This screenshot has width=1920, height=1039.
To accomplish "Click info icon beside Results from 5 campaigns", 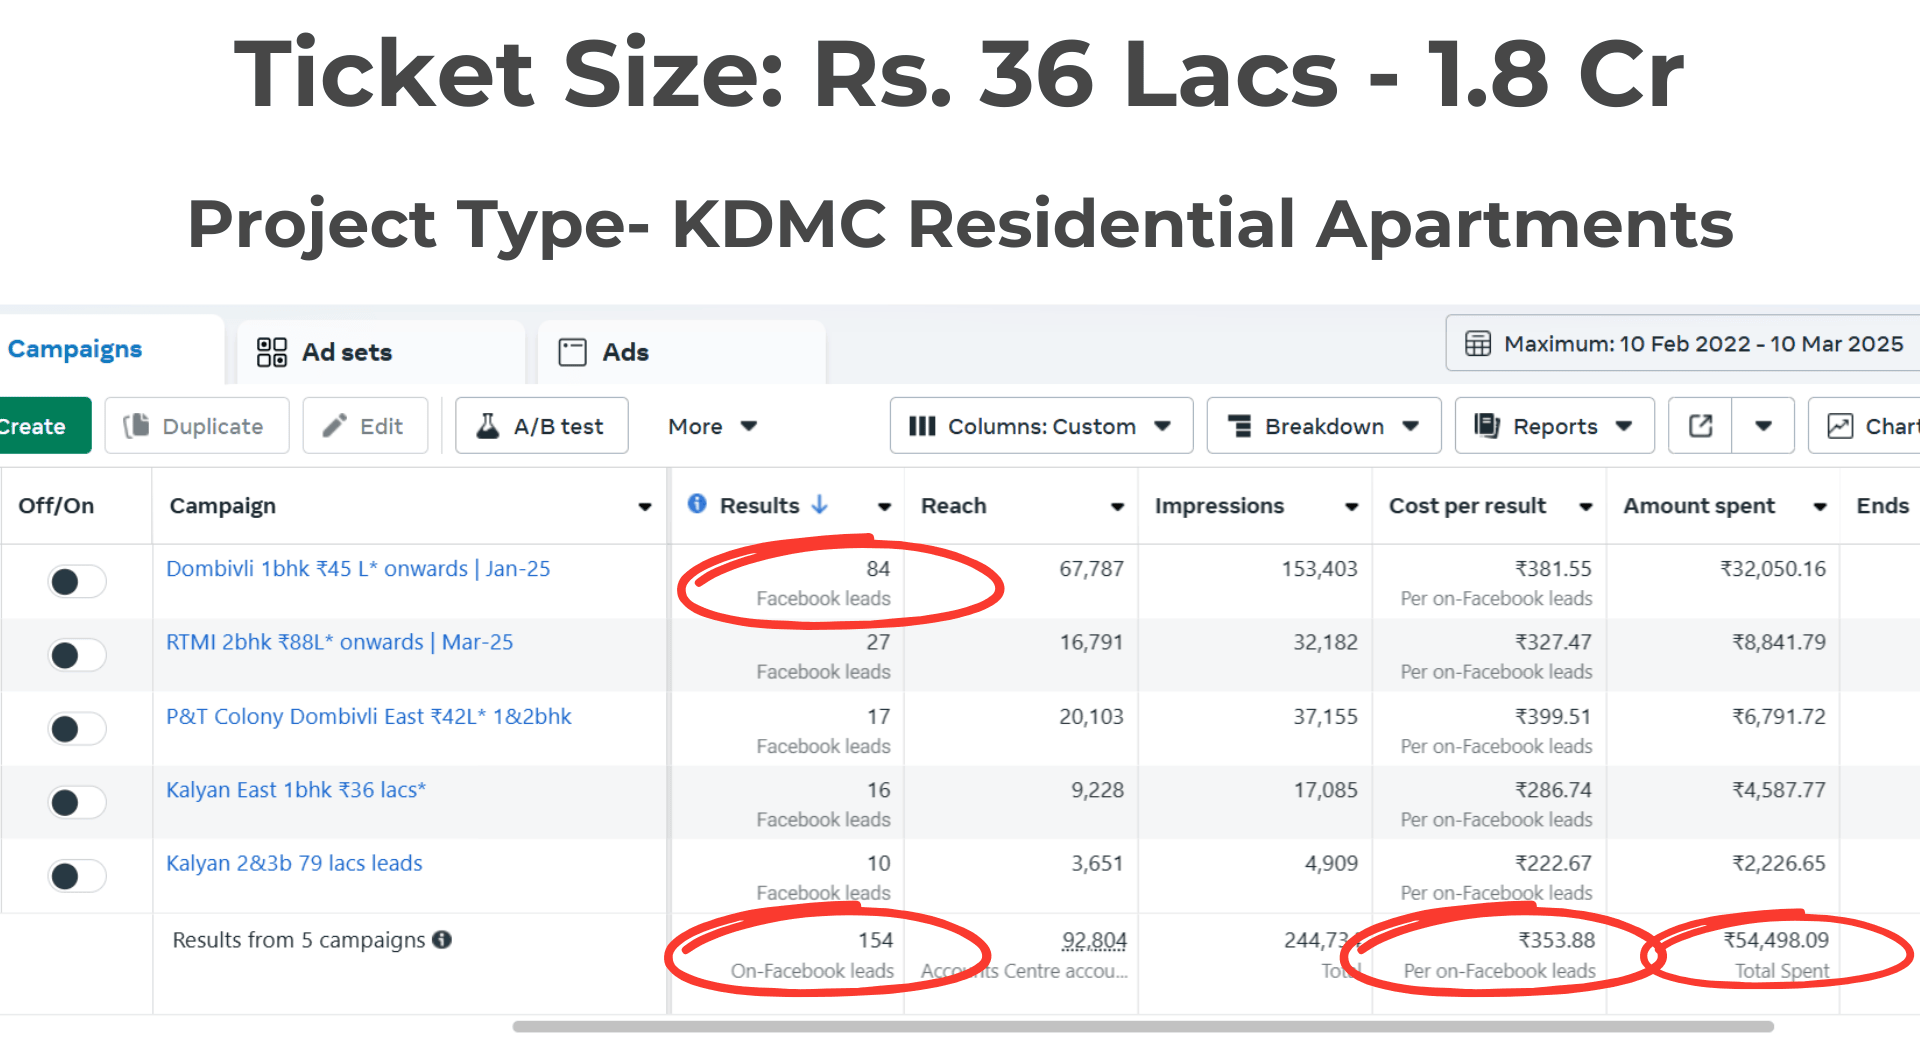I will (x=442, y=940).
